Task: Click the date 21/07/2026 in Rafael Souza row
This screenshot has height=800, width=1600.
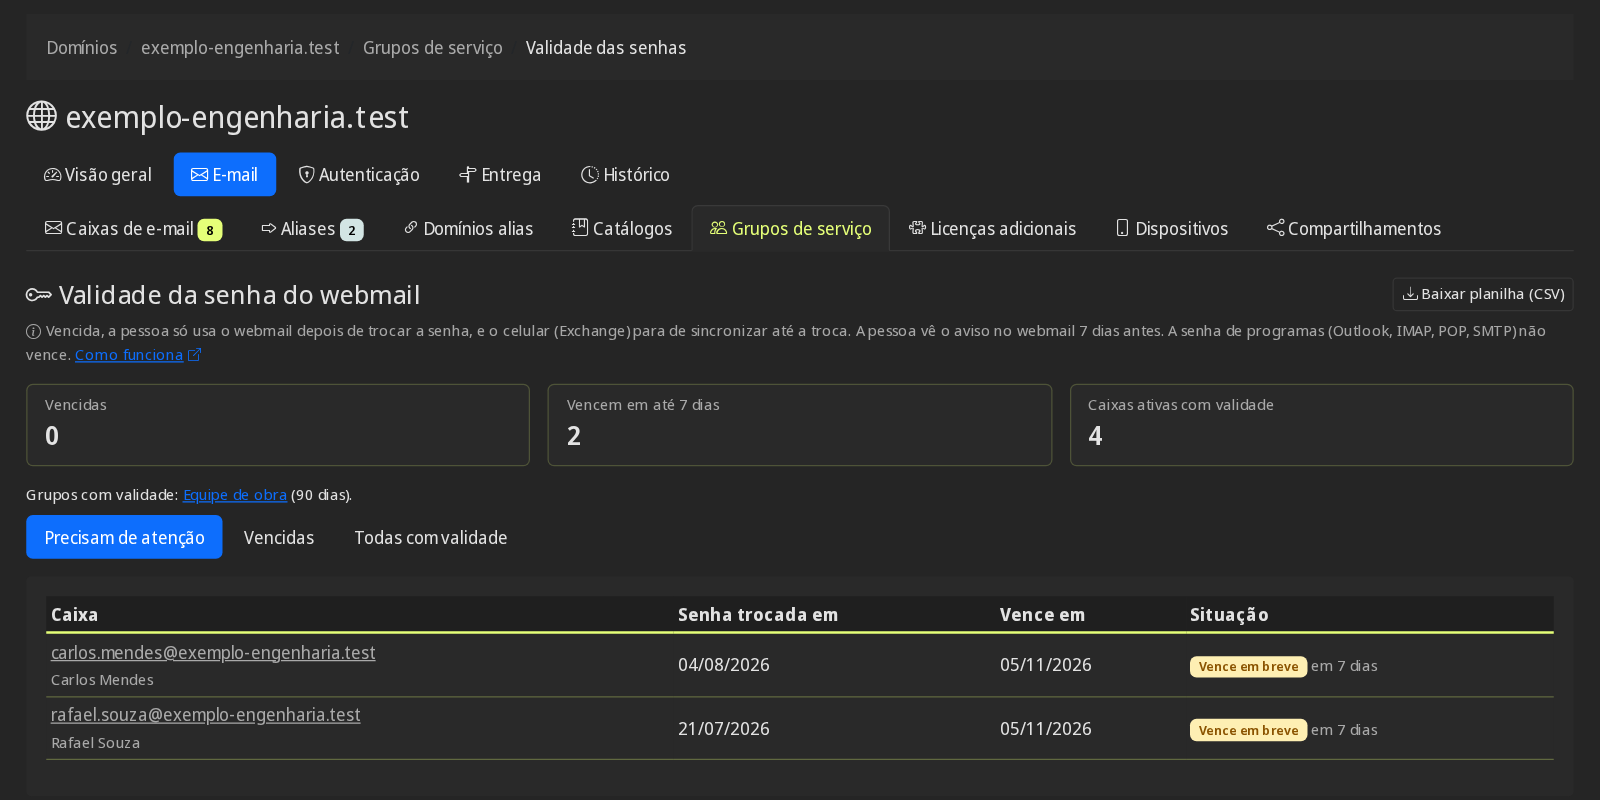Action: [x=724, y=729]
